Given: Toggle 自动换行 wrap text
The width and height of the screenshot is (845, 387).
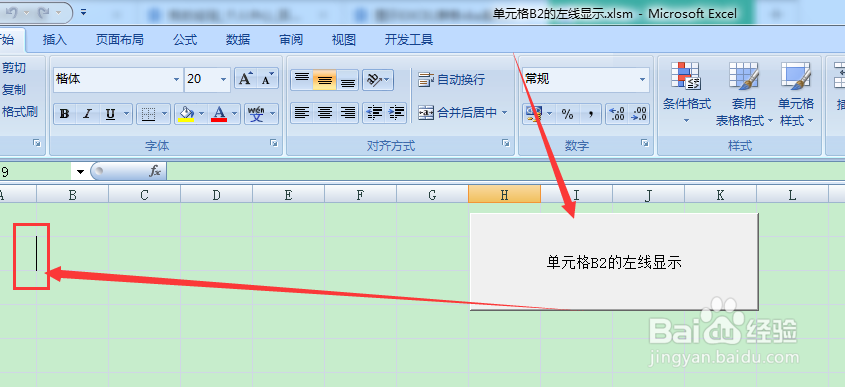Looking at the screenshot, I should (x=451, y=80).
